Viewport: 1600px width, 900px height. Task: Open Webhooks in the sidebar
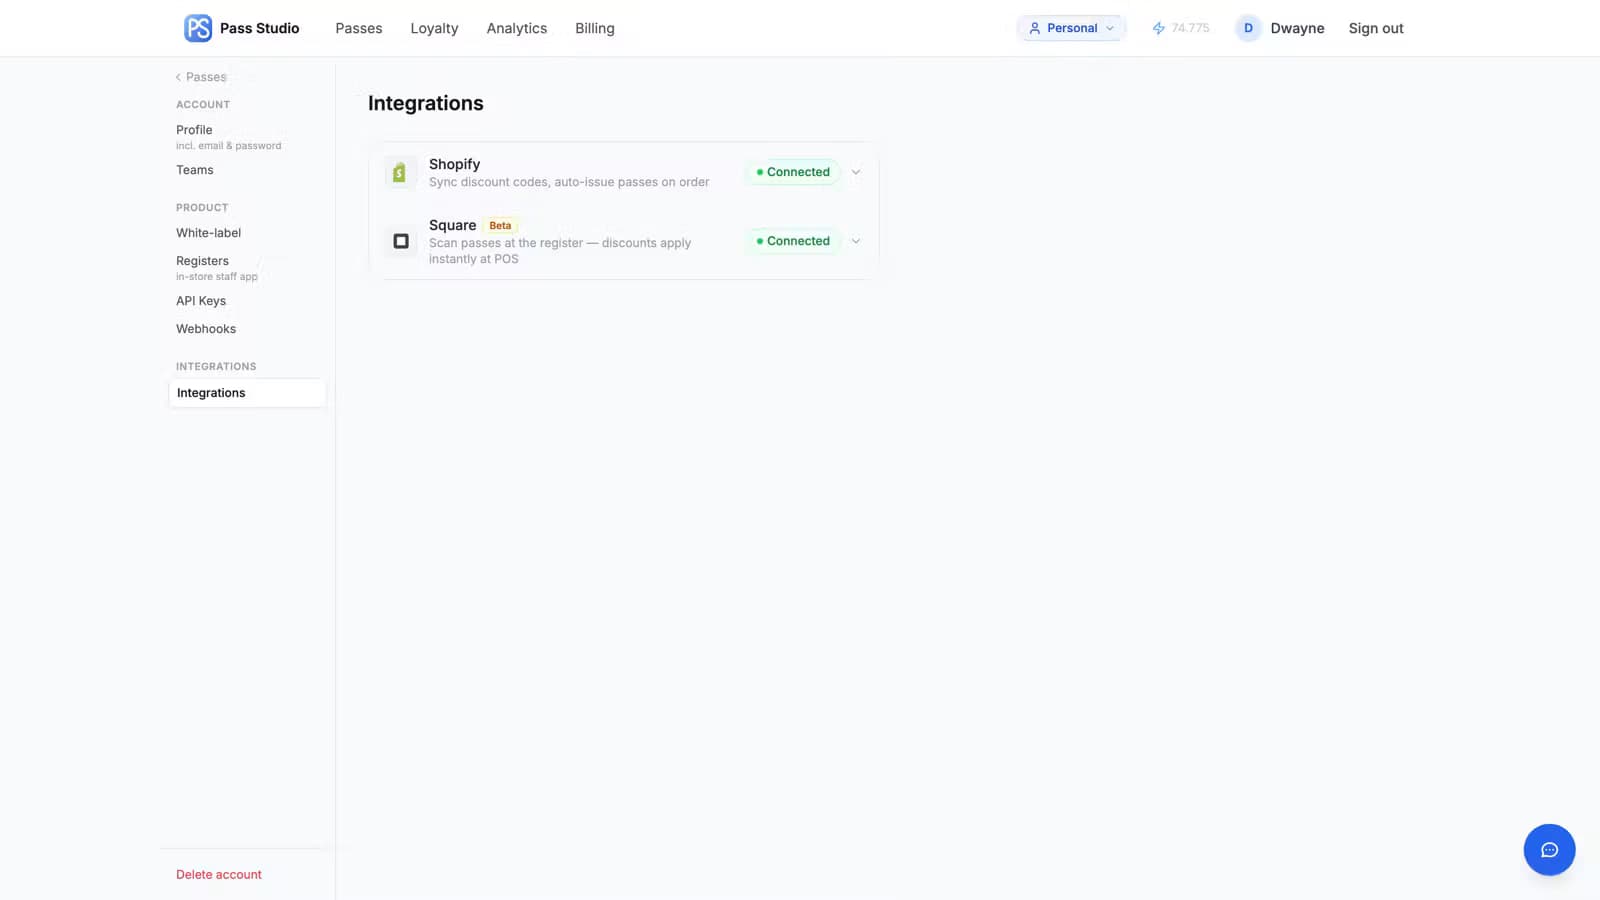tap(206, 329)
